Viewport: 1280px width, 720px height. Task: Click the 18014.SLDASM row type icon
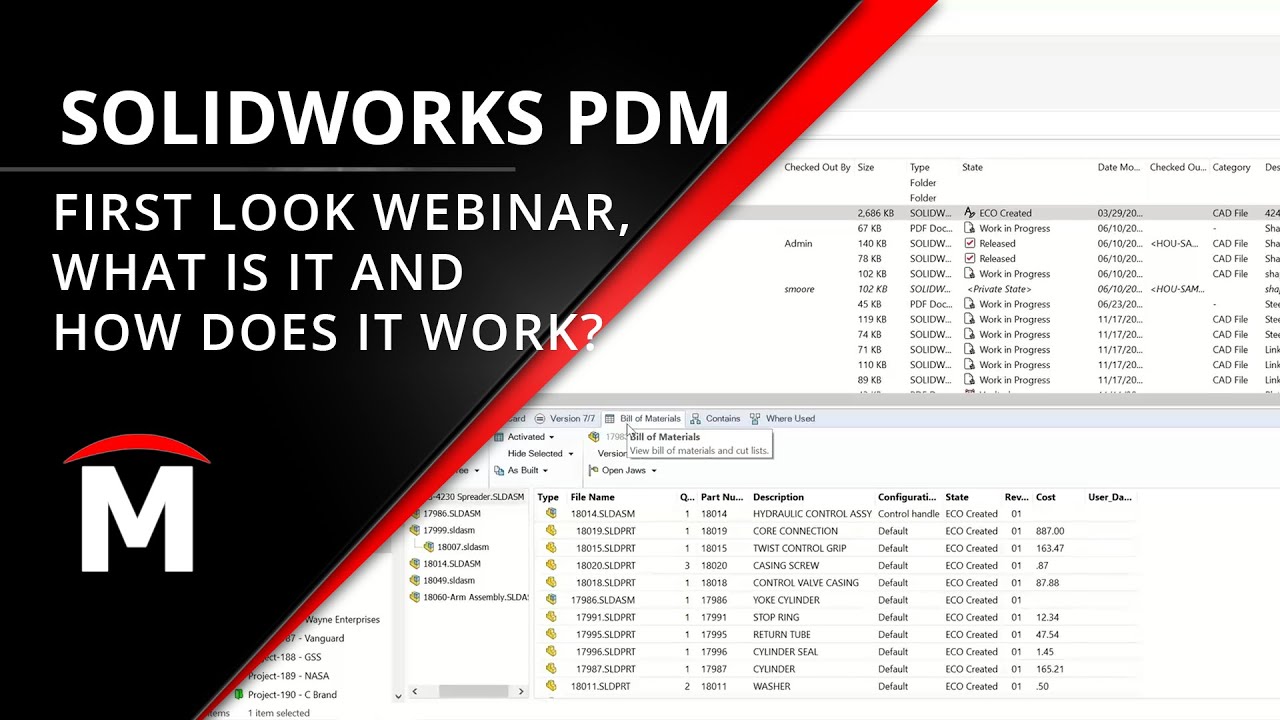click(x=551, y=514)
